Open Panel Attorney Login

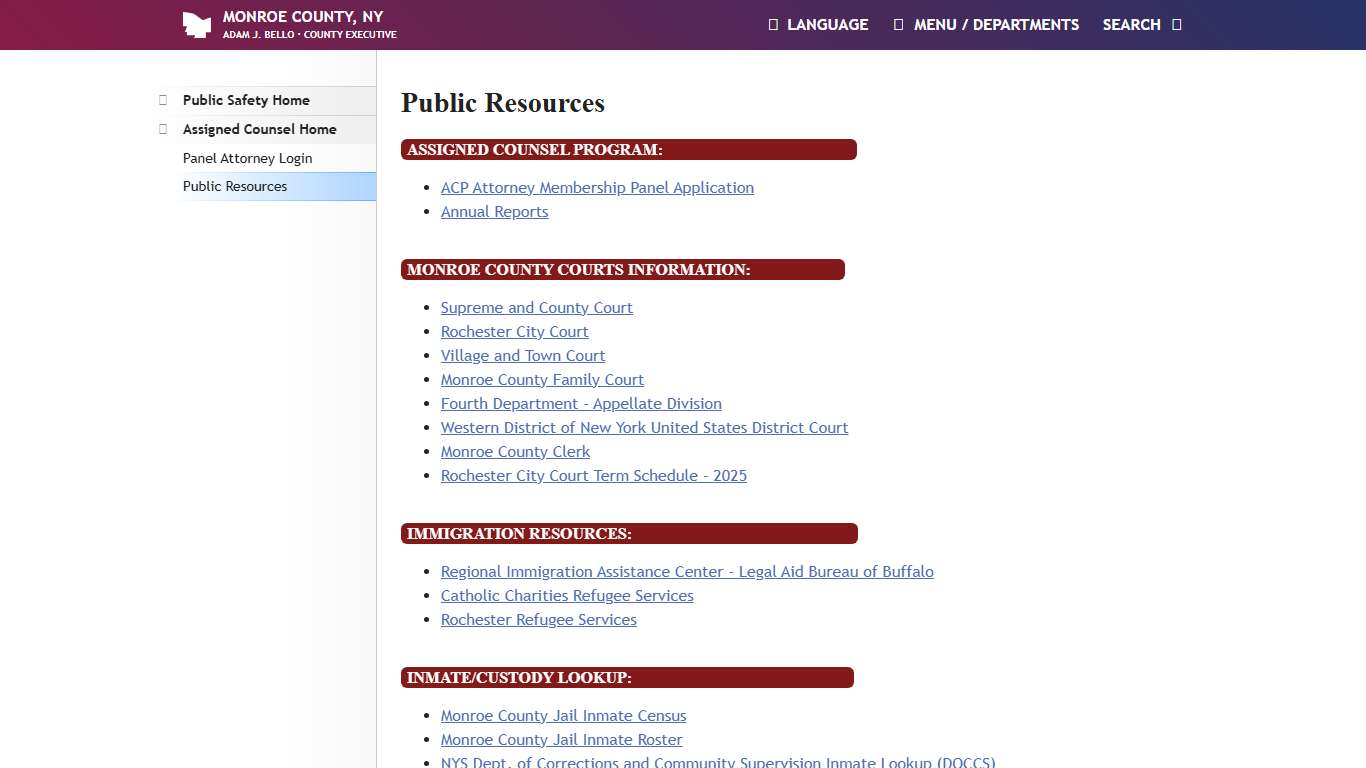click(x=247, y=158)
